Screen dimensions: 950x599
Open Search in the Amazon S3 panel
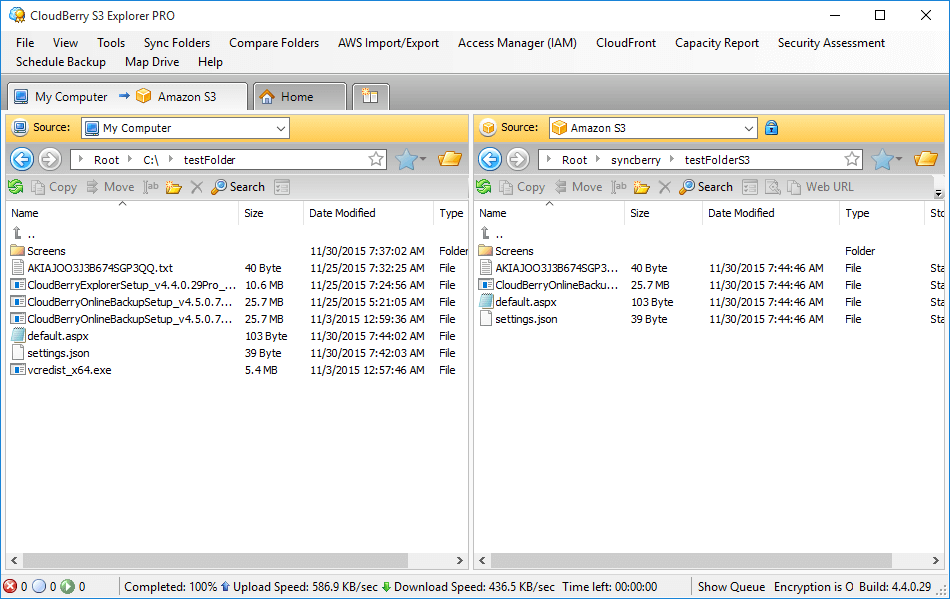706,186
